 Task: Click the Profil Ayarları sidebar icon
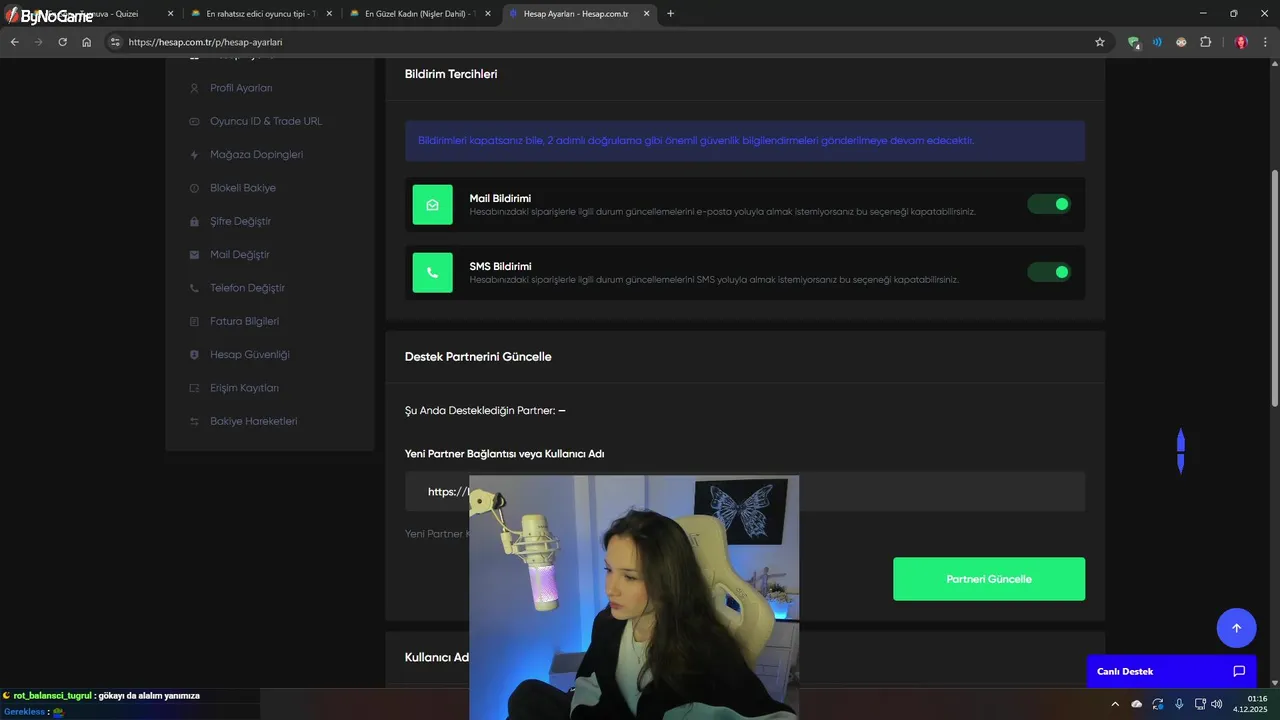194,88
